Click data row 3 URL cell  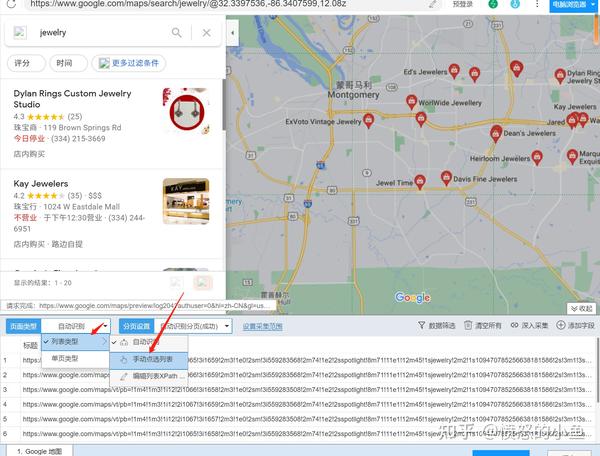coord(308,389)
